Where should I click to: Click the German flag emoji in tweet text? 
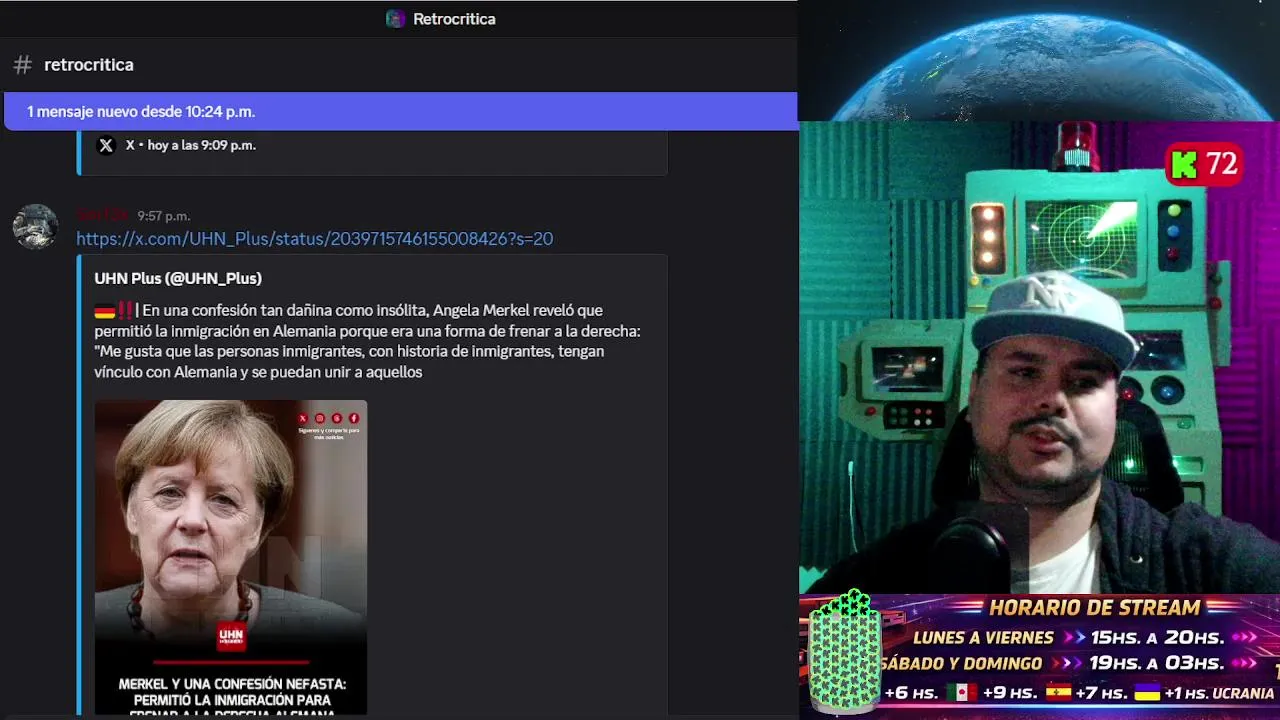click(x=105, y=310)
